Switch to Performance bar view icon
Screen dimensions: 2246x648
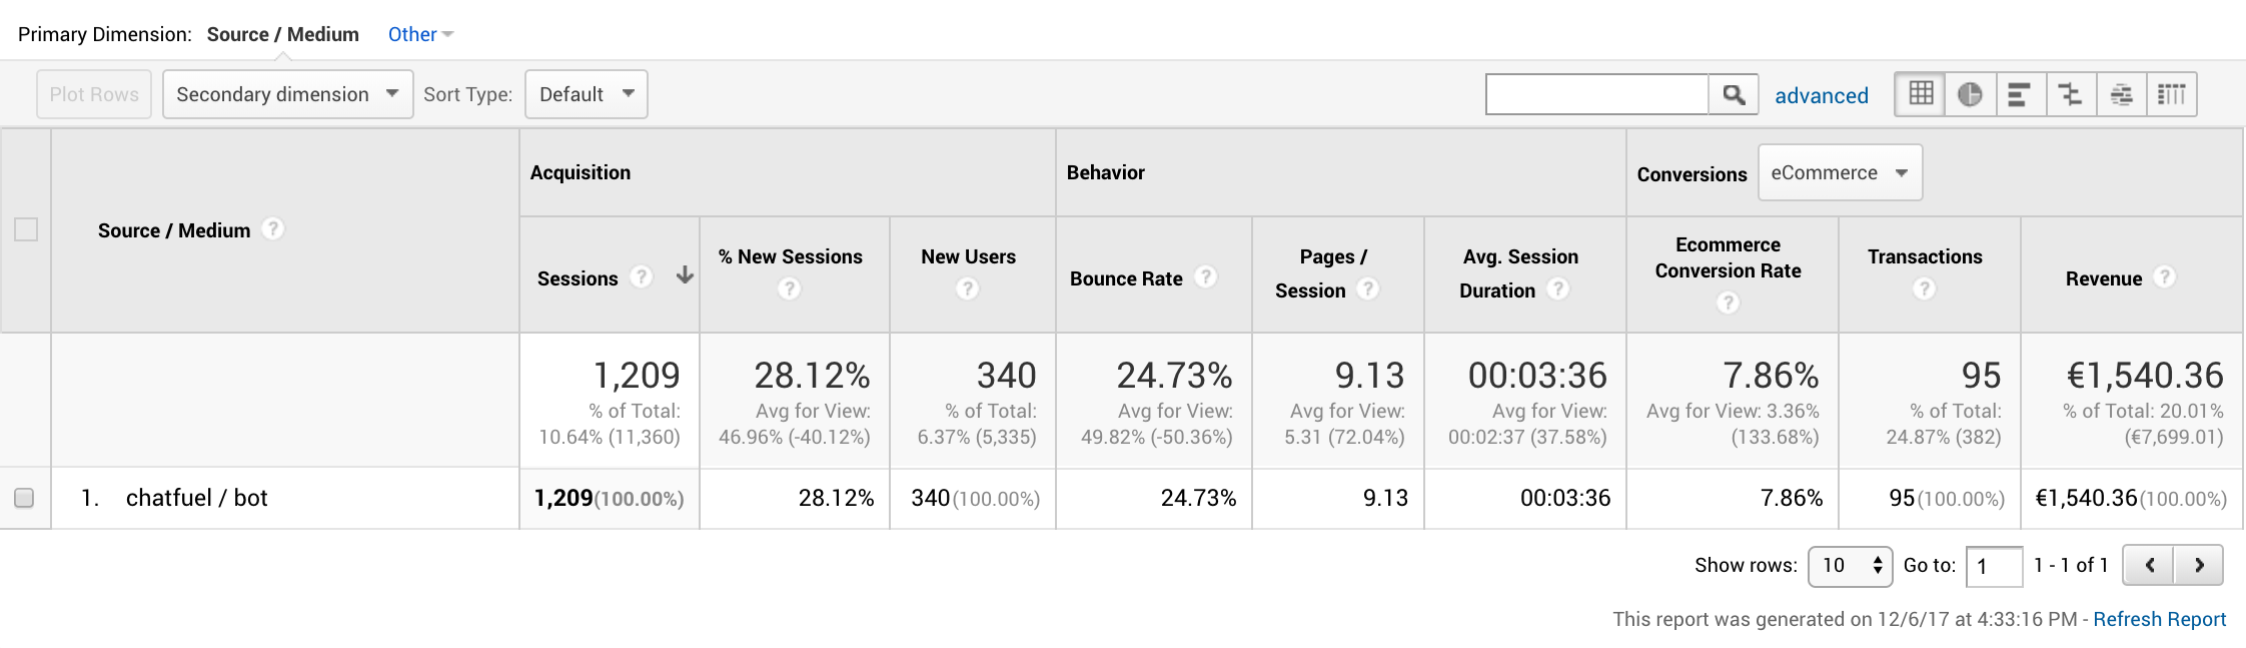click(x=2020, y=95)
